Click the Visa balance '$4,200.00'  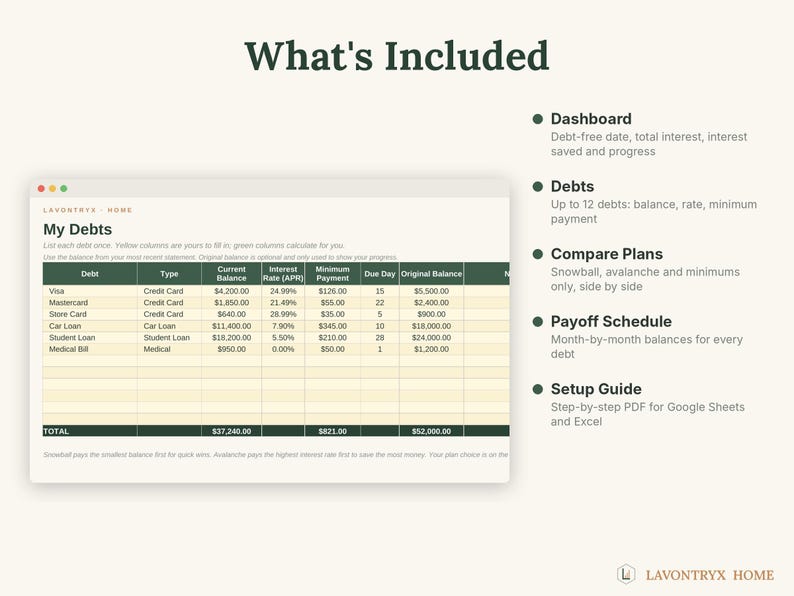[231, 291]
